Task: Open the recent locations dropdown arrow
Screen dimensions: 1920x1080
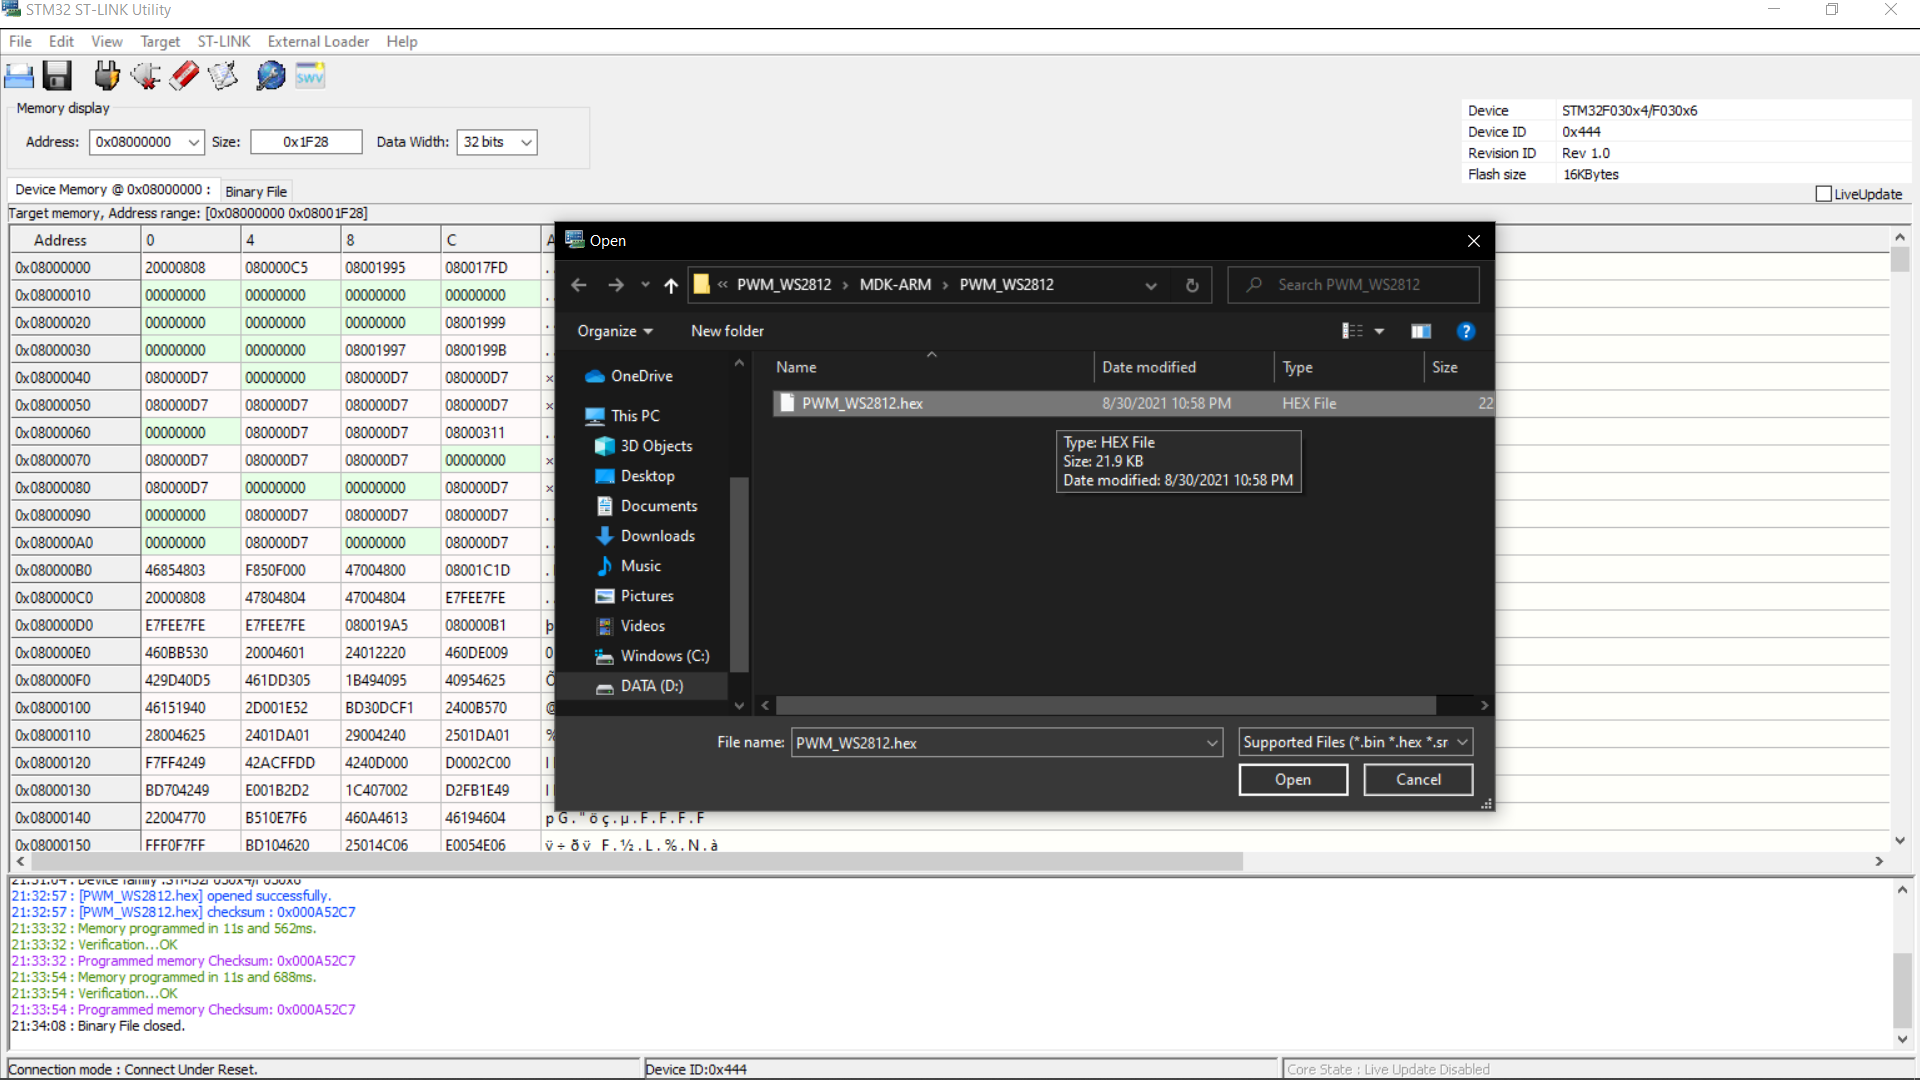Action: [645, 285]
